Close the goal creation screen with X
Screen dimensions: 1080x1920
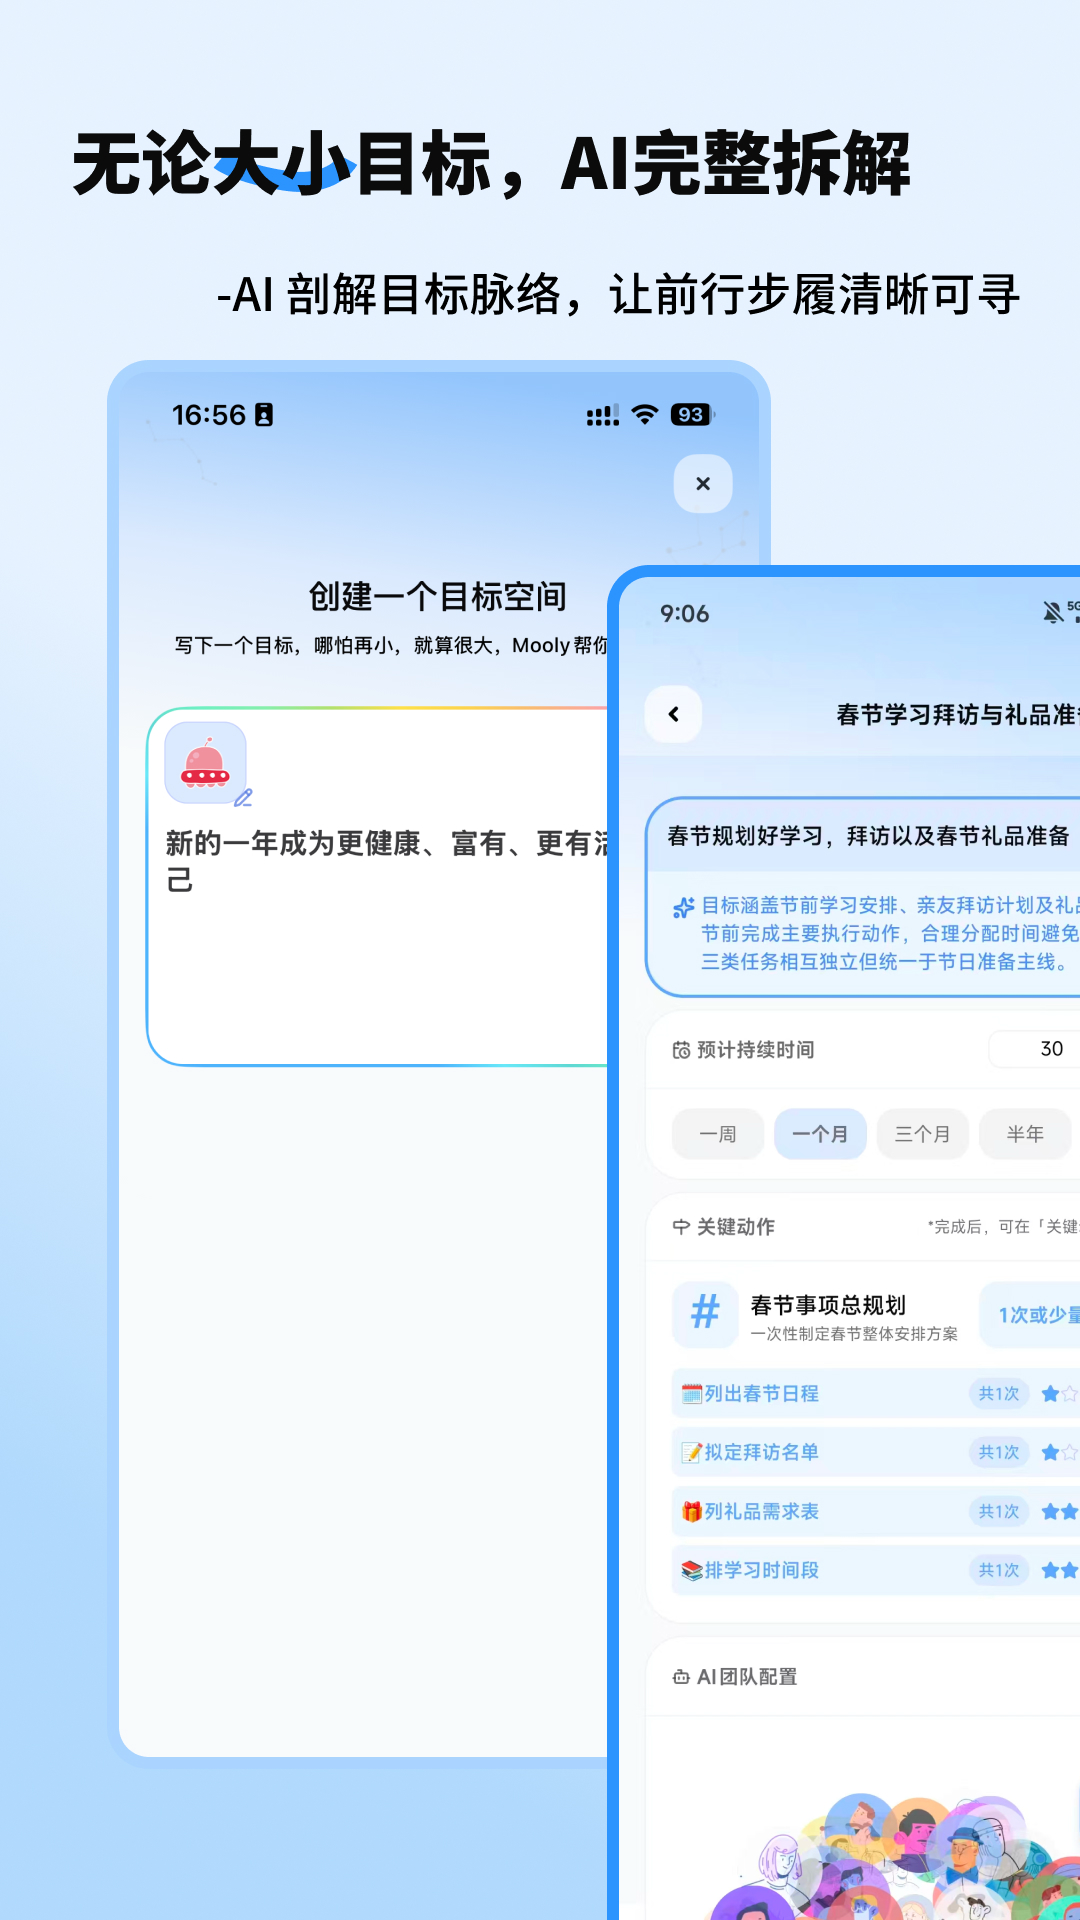(x=703, y=484)
